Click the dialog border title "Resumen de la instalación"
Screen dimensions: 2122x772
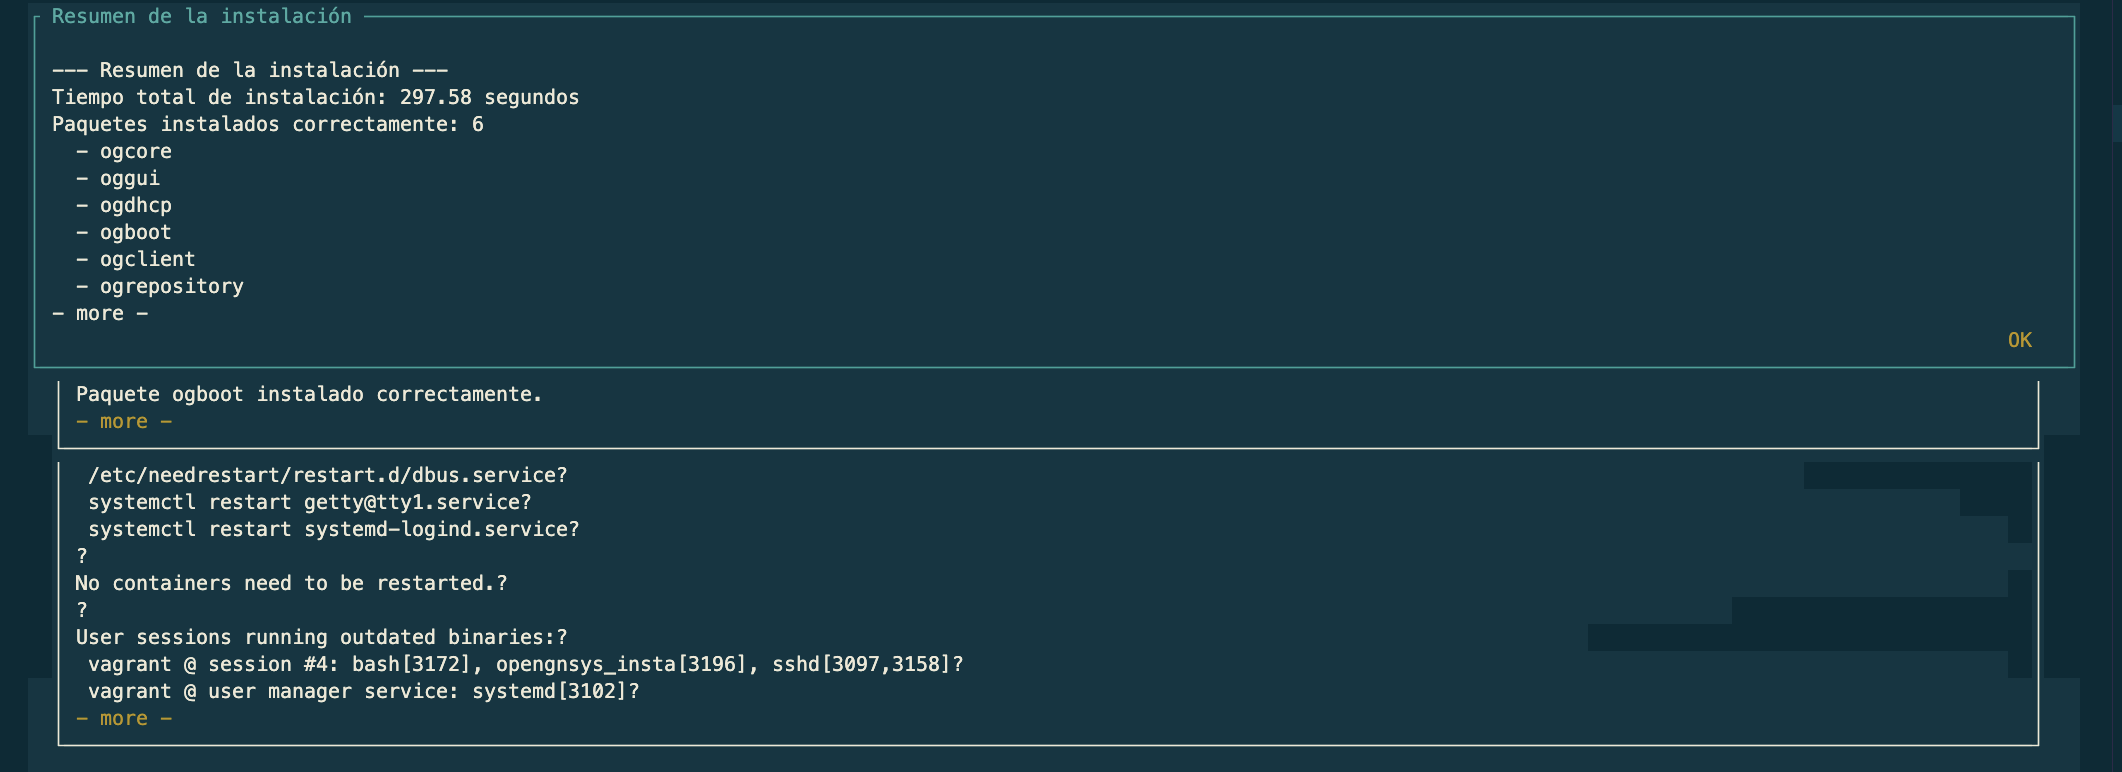pyautogui.click(x=201, y=16)
